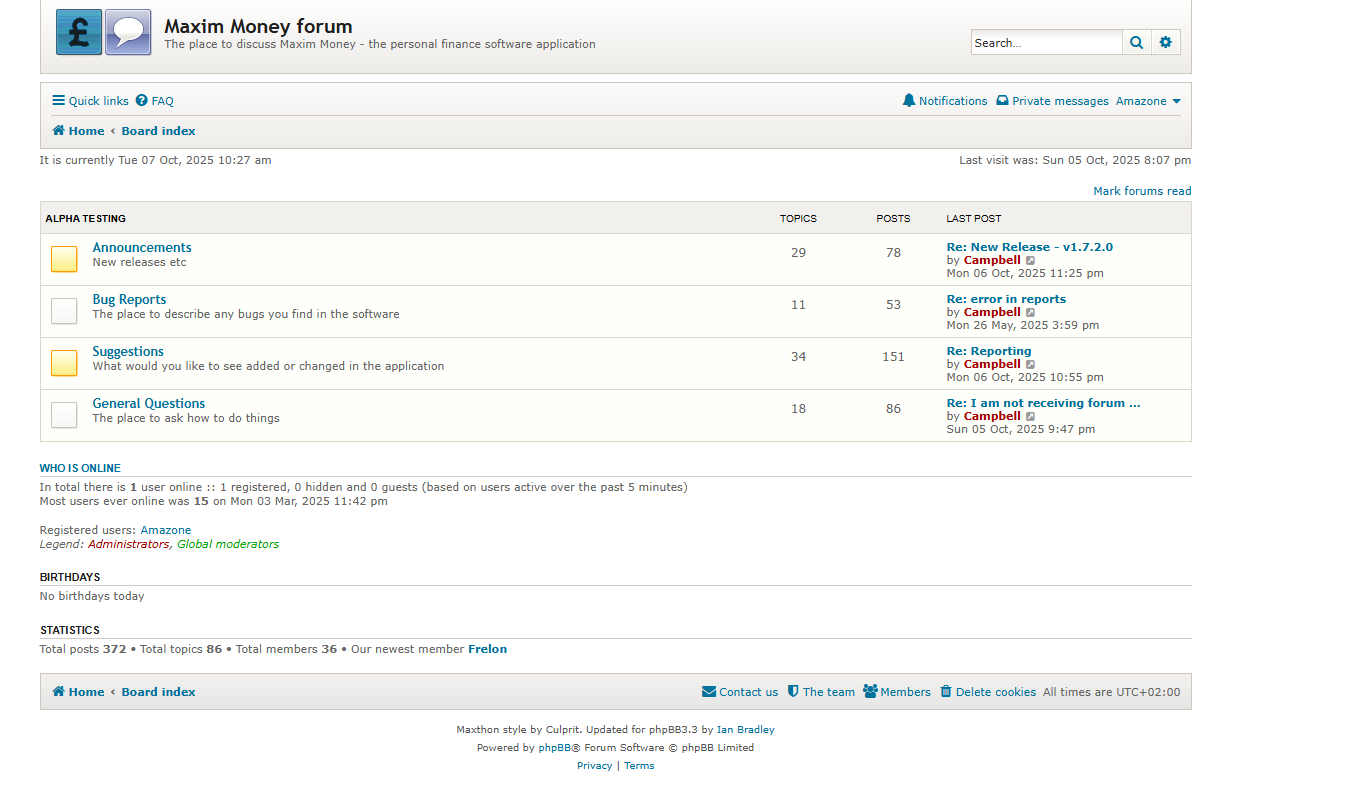Open Notifications bell icon

pyautogui.click(x=908, y=101)
